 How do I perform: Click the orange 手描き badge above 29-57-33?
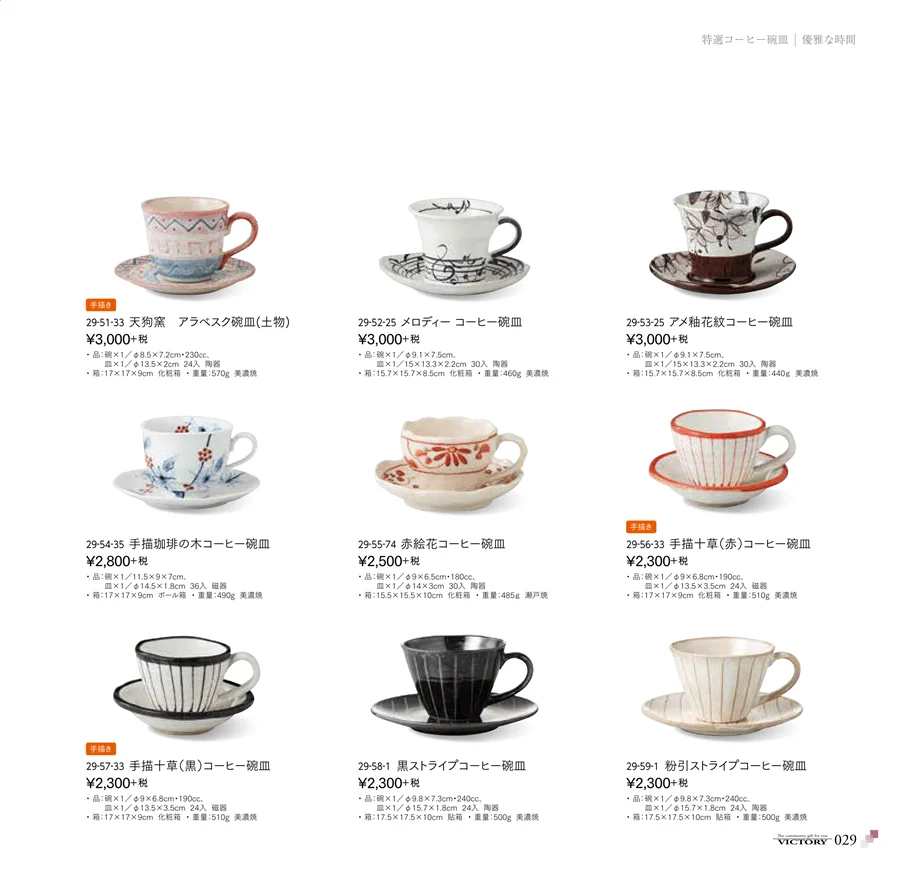101,748
